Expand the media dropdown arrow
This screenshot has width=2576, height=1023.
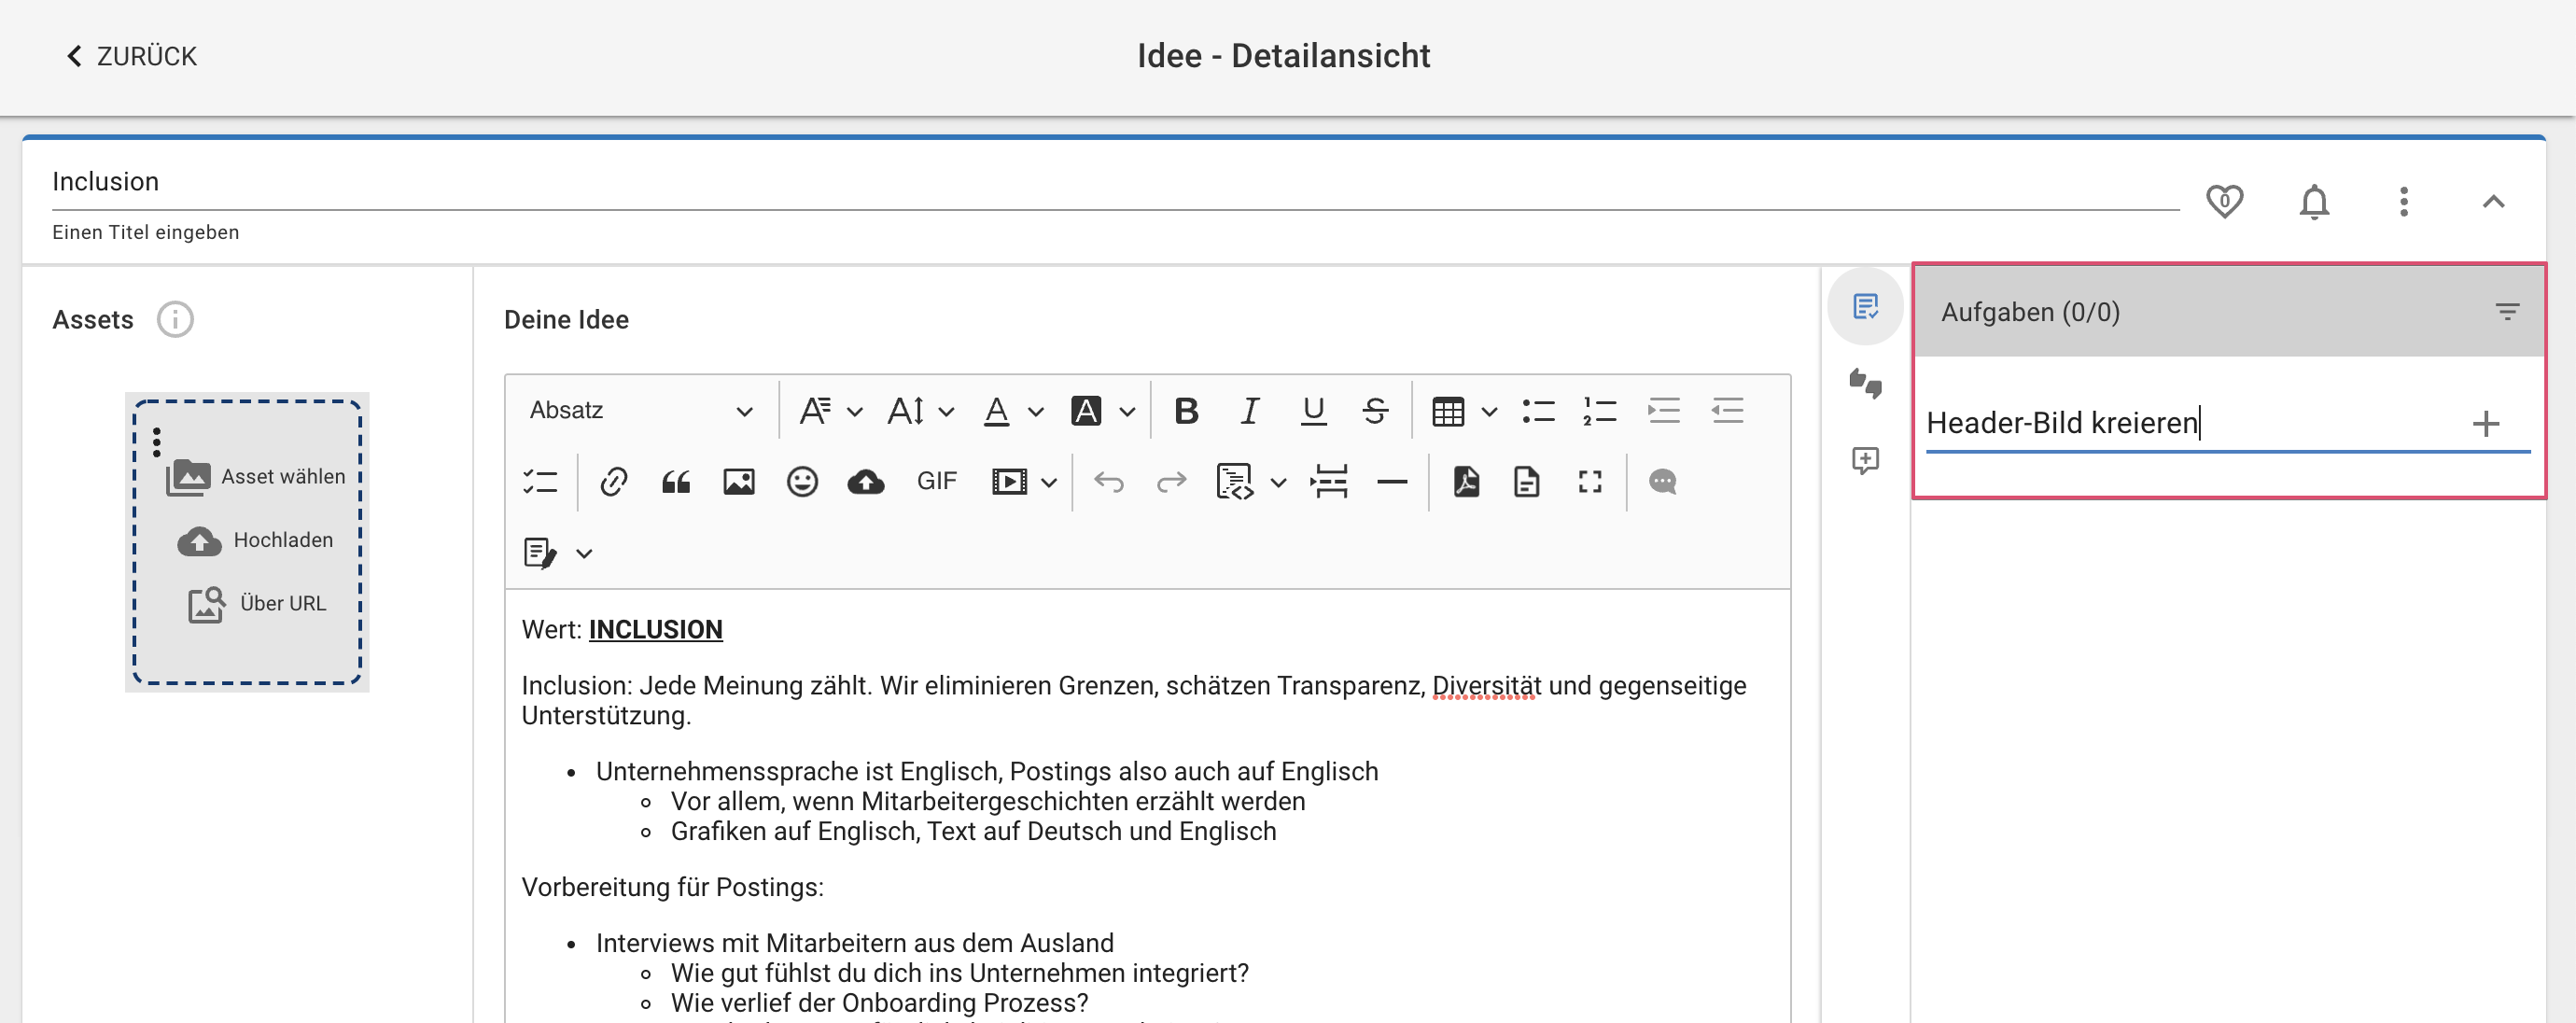click(1049, 483)
